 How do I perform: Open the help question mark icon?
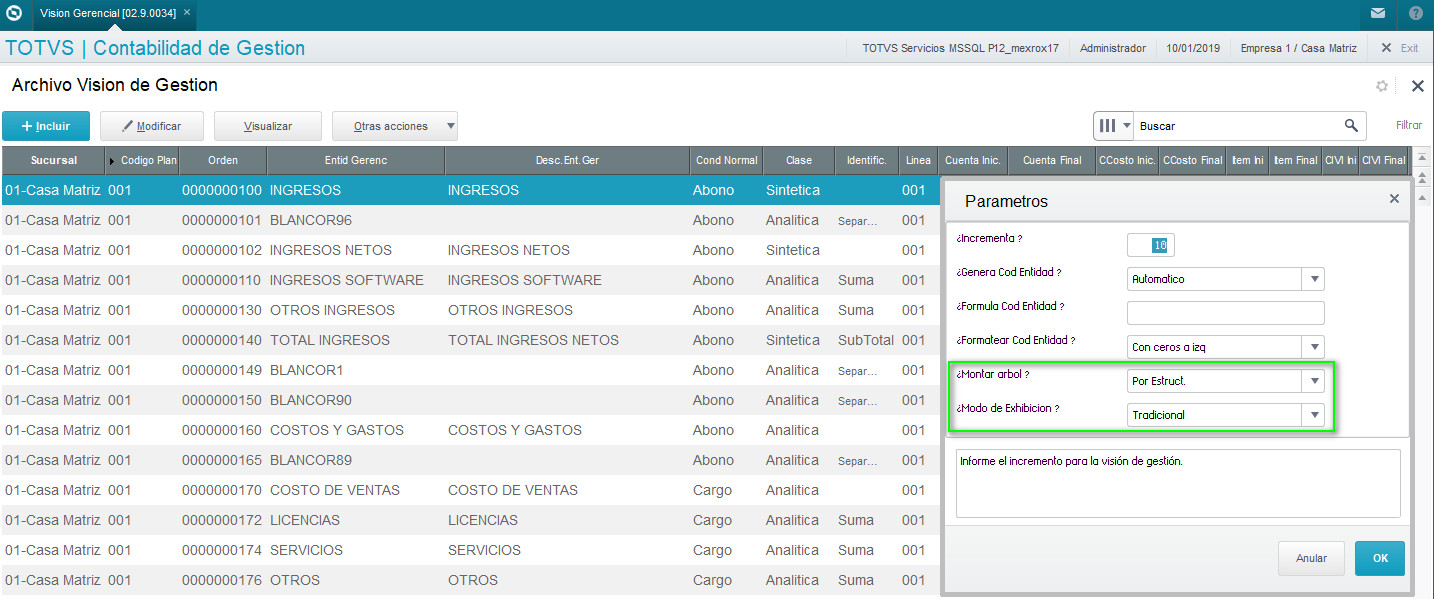point(1415,14)
